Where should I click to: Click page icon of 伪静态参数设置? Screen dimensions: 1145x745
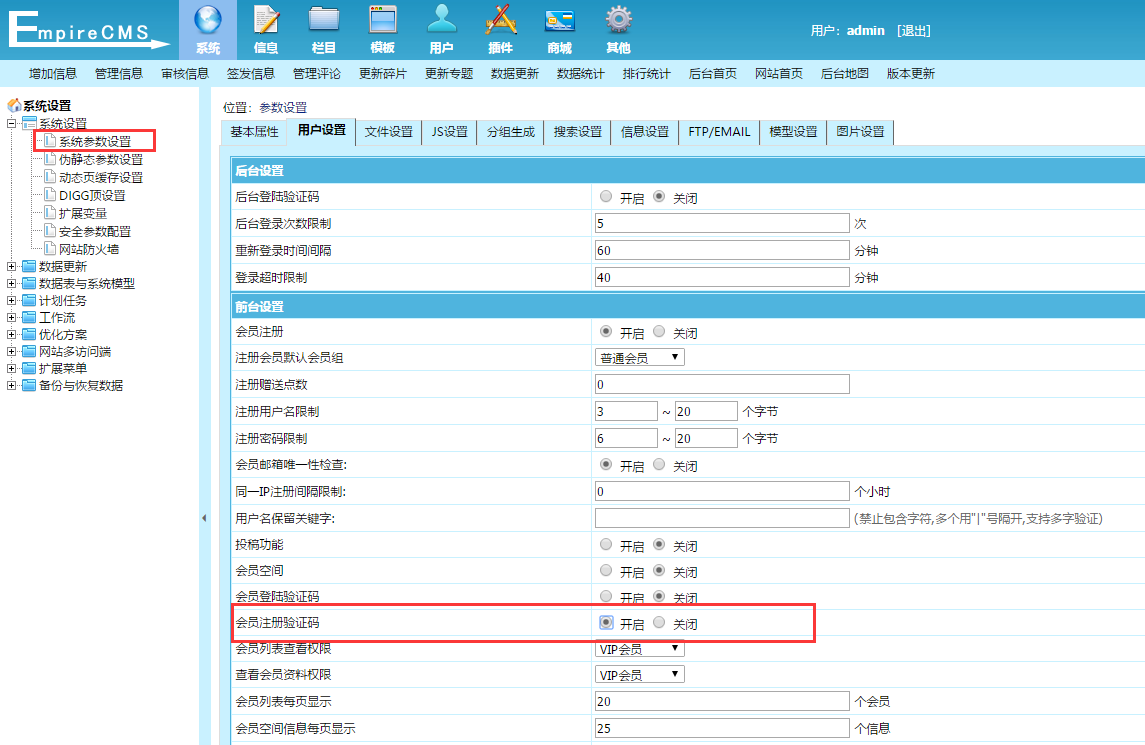coord(50,158)
